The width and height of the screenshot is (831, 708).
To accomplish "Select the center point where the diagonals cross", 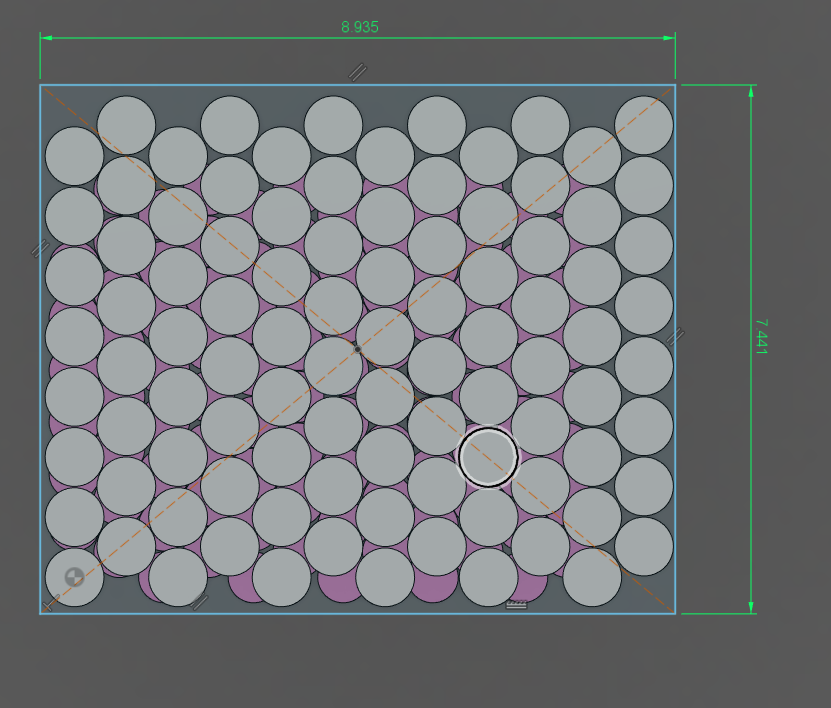I will coord(357,348).
